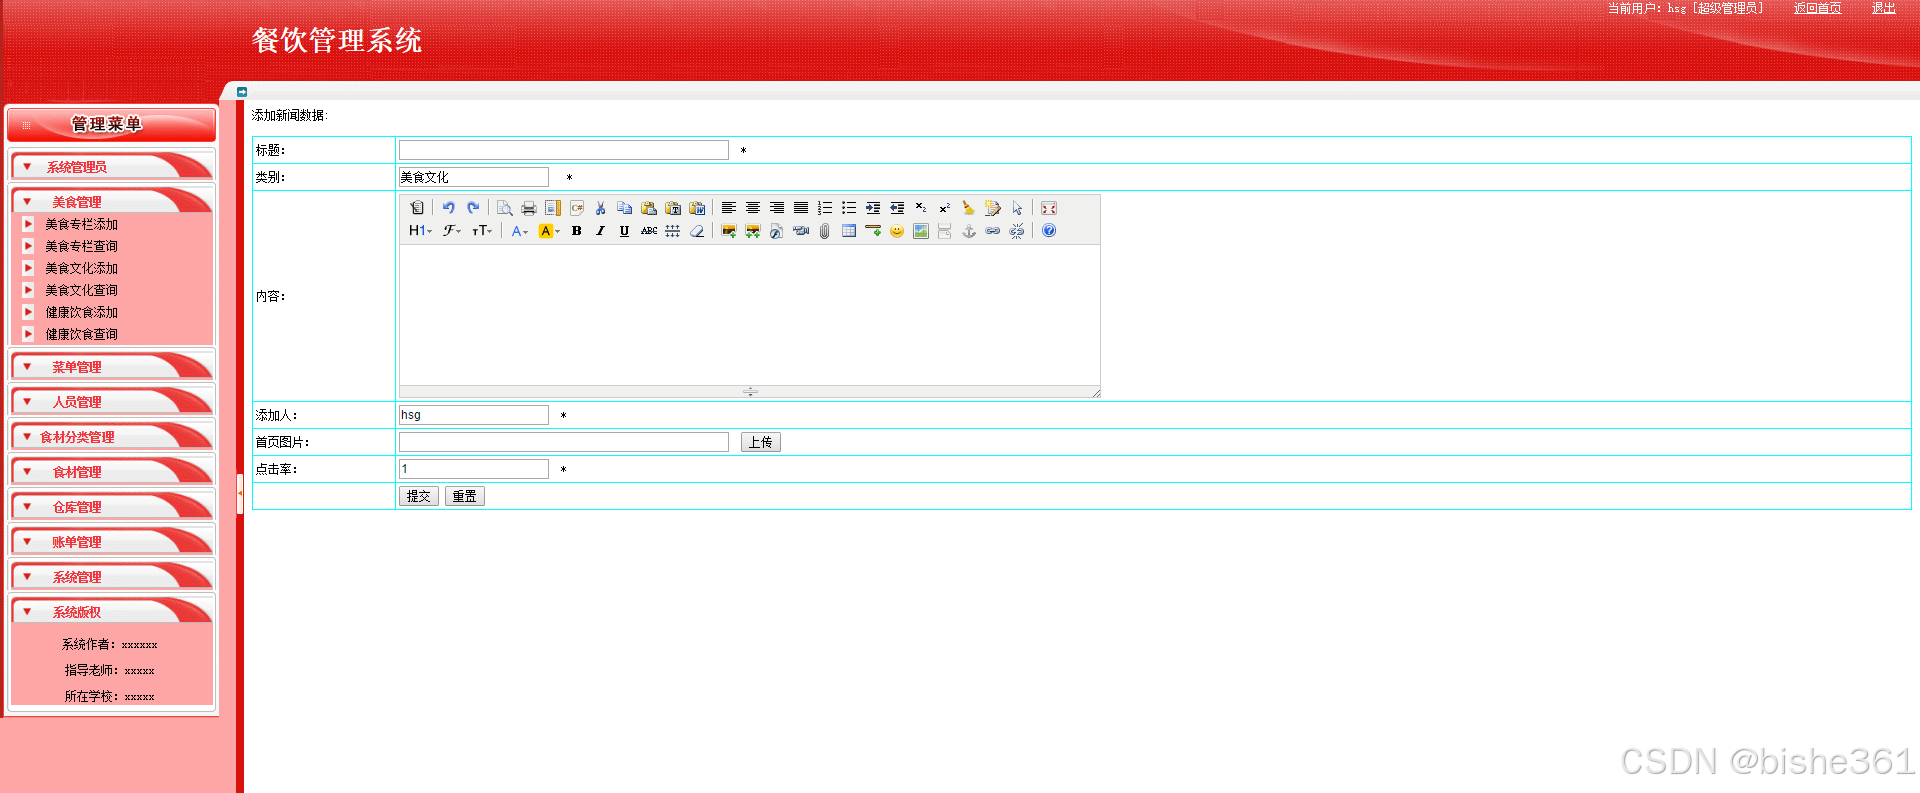Expand the 账单管理 menu section
This screenshot has width=1920, height=793.
[112, 541]
